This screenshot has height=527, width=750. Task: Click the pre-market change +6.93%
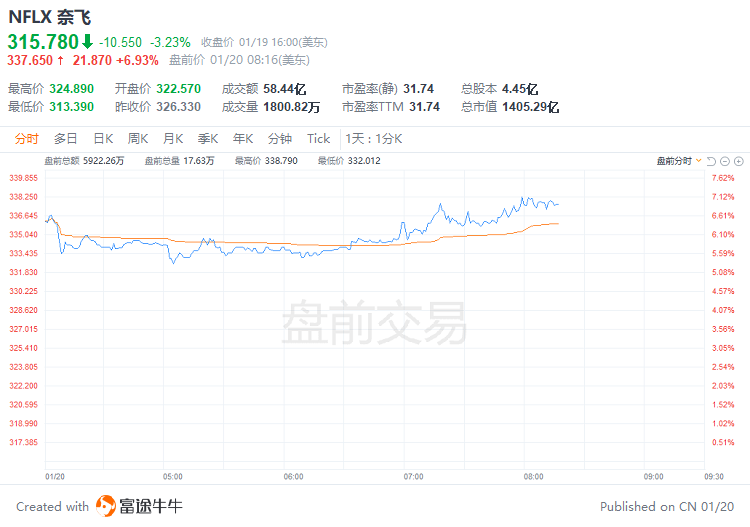[x=137, y=60]
